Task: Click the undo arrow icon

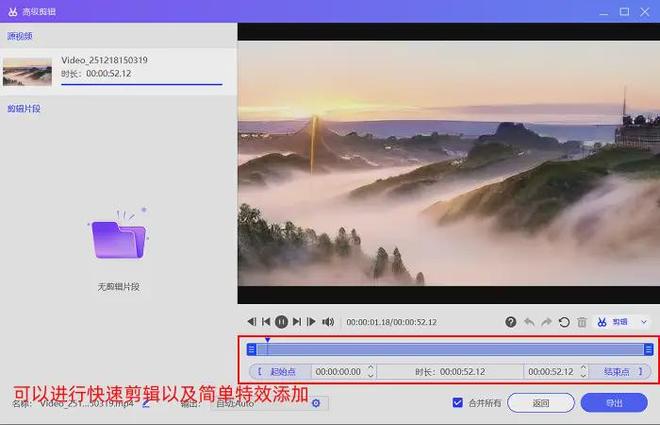Action: click(x=530, y=322)
